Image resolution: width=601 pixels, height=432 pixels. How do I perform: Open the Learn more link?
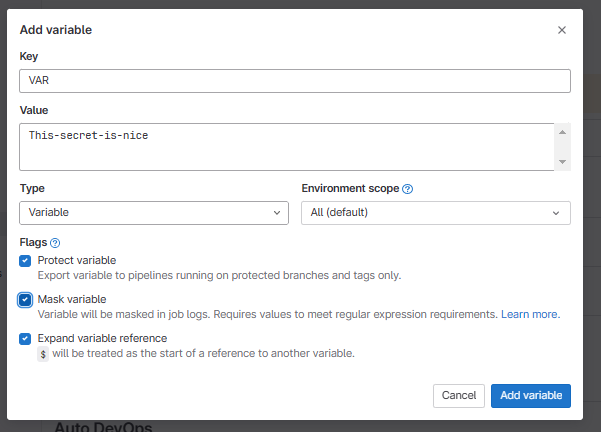pos(530,314)
